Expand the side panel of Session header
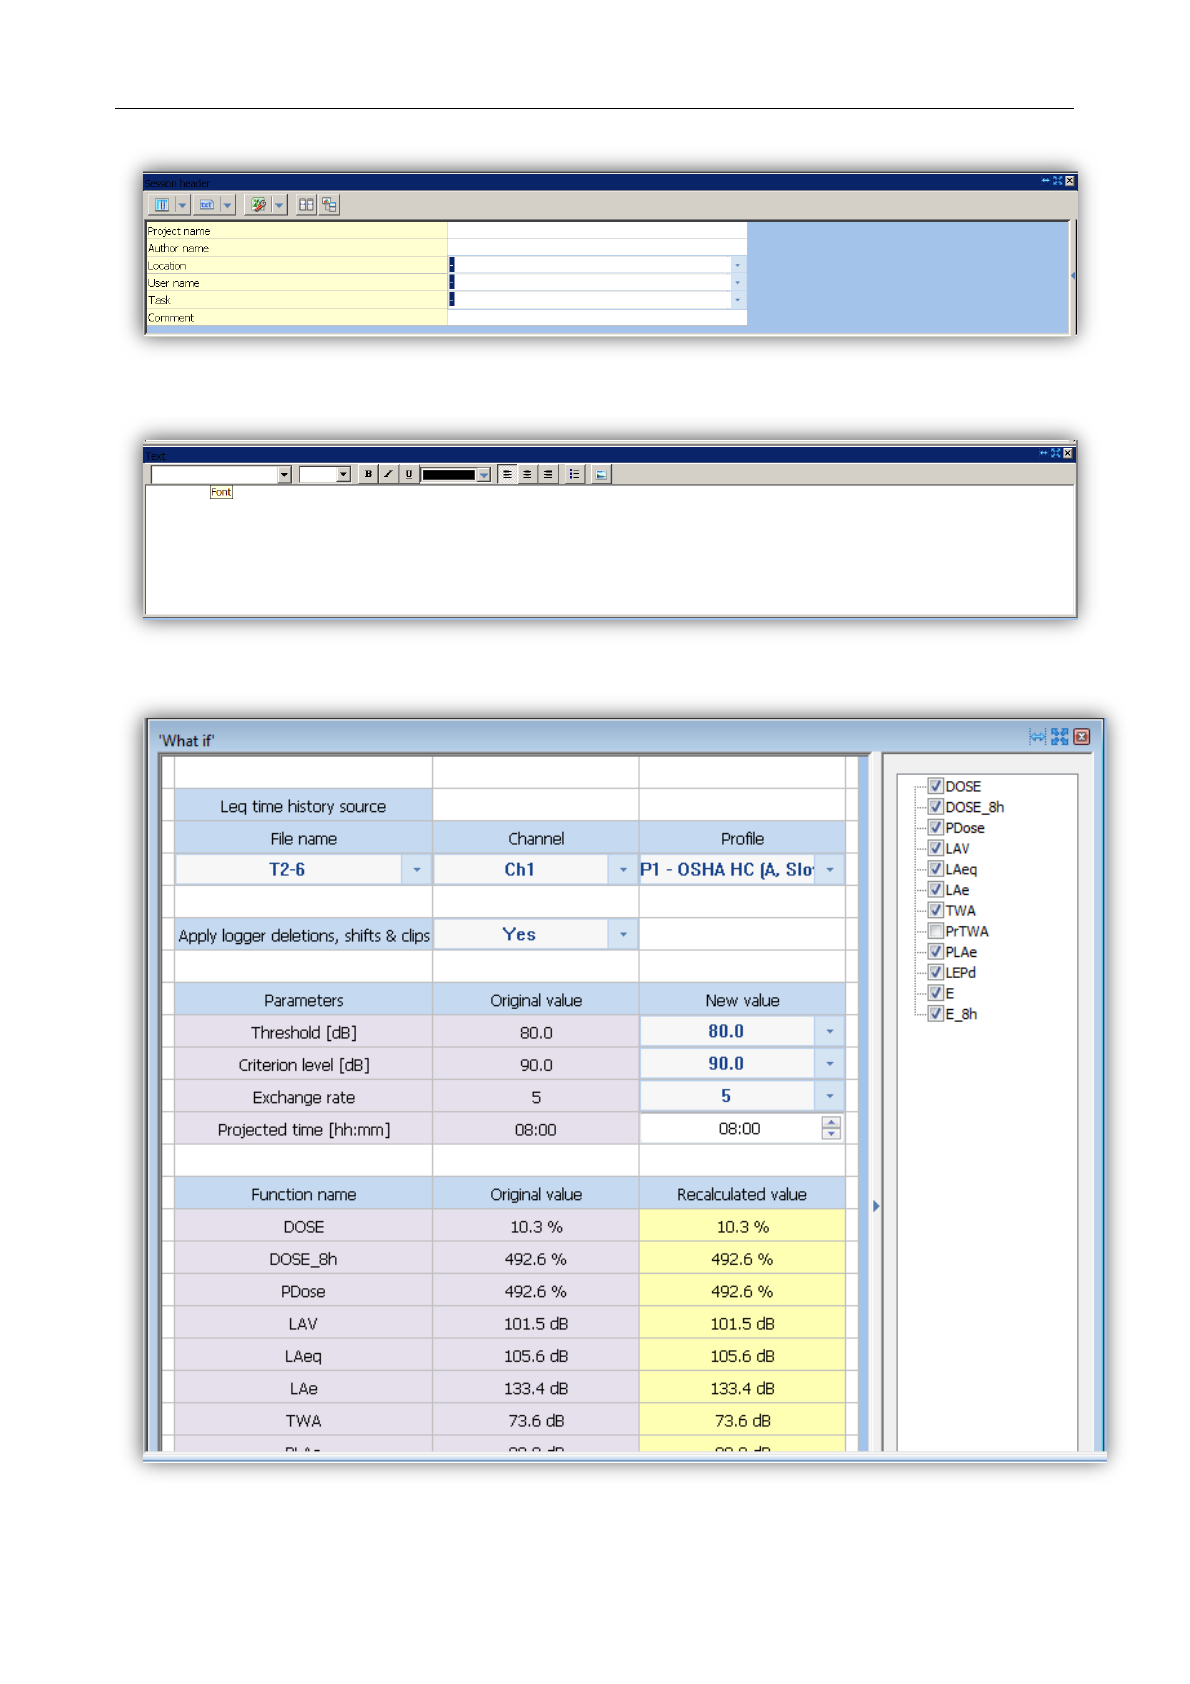Viewport: 1190px width, 1684px height. pos(1072,275)
